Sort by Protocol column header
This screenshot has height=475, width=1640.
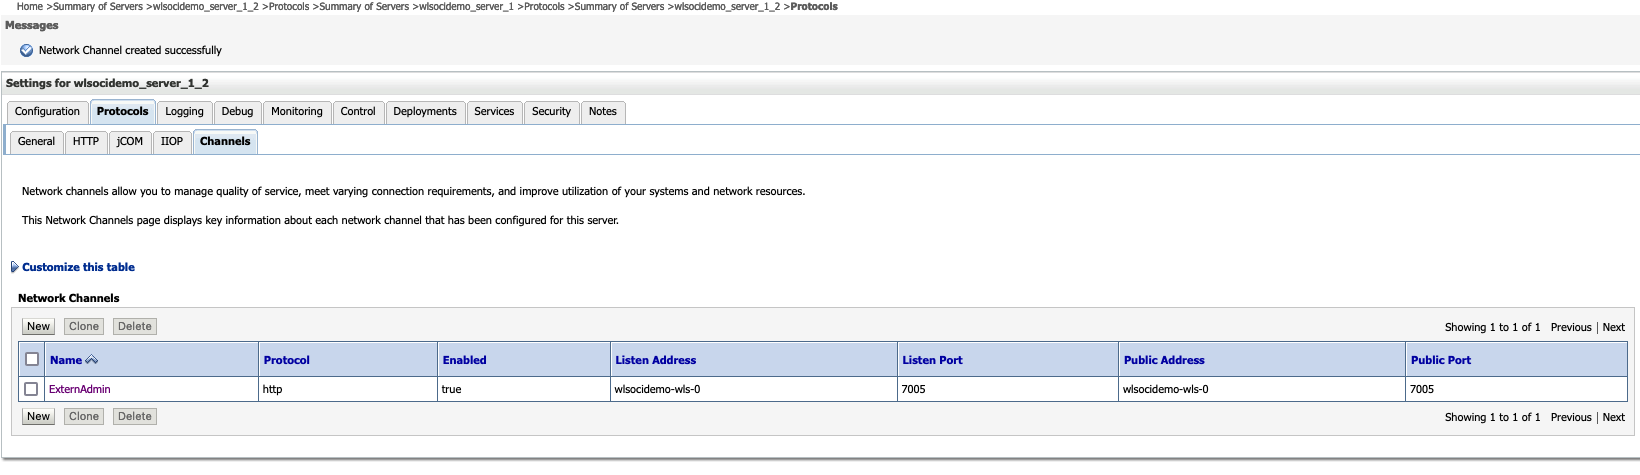coord(286,360)
